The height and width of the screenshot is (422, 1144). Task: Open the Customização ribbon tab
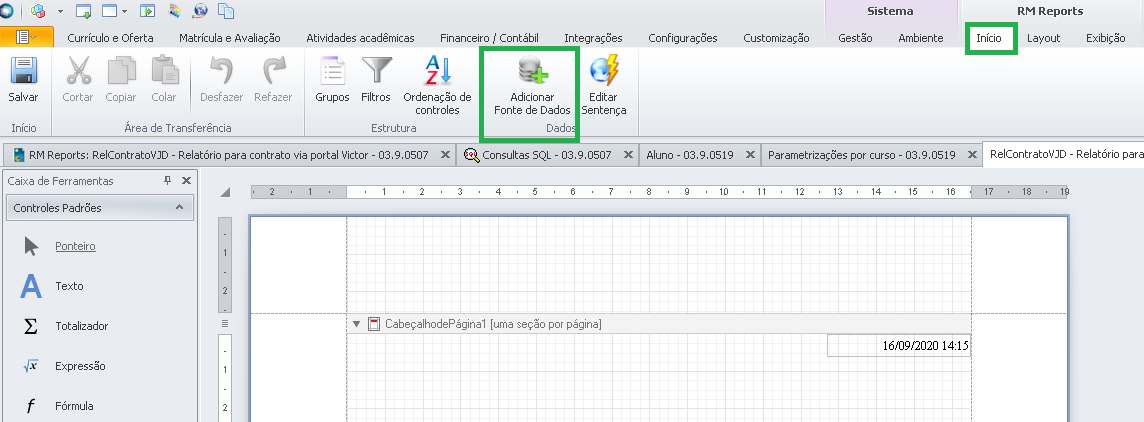point(776,38)
